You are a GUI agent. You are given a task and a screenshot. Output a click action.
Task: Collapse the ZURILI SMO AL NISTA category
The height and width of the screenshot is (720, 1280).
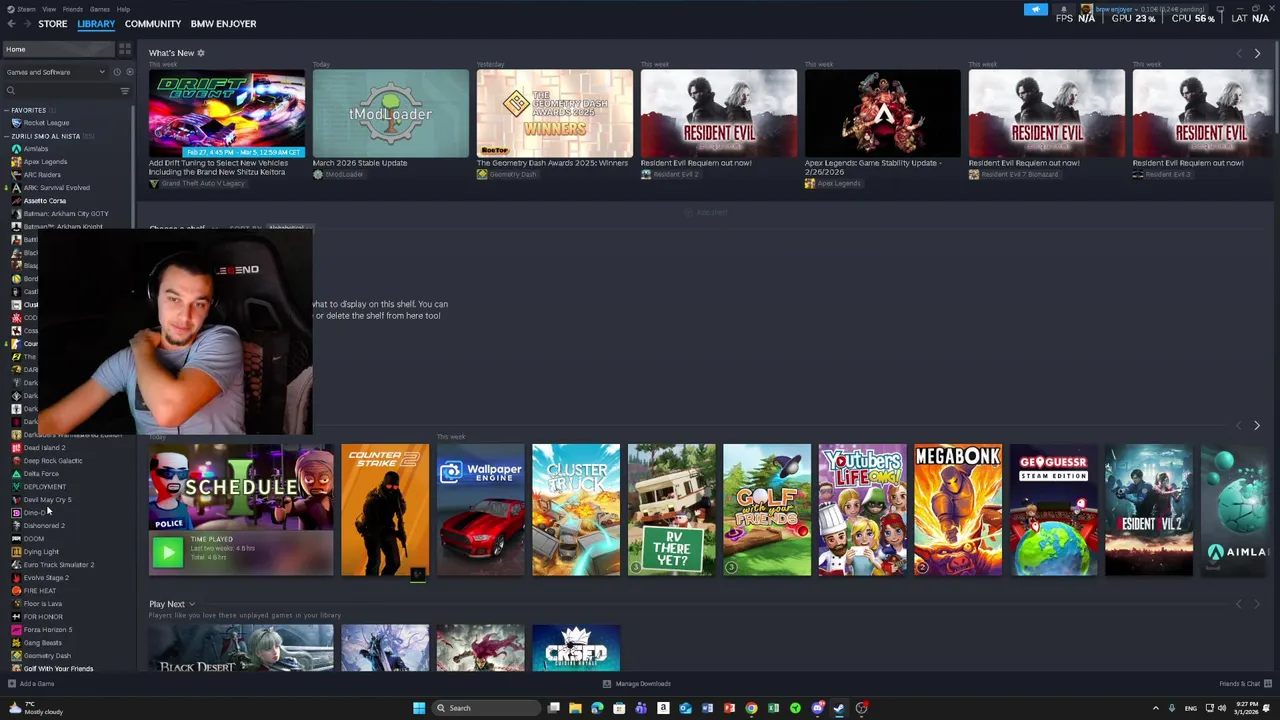[x=6, y=136]
